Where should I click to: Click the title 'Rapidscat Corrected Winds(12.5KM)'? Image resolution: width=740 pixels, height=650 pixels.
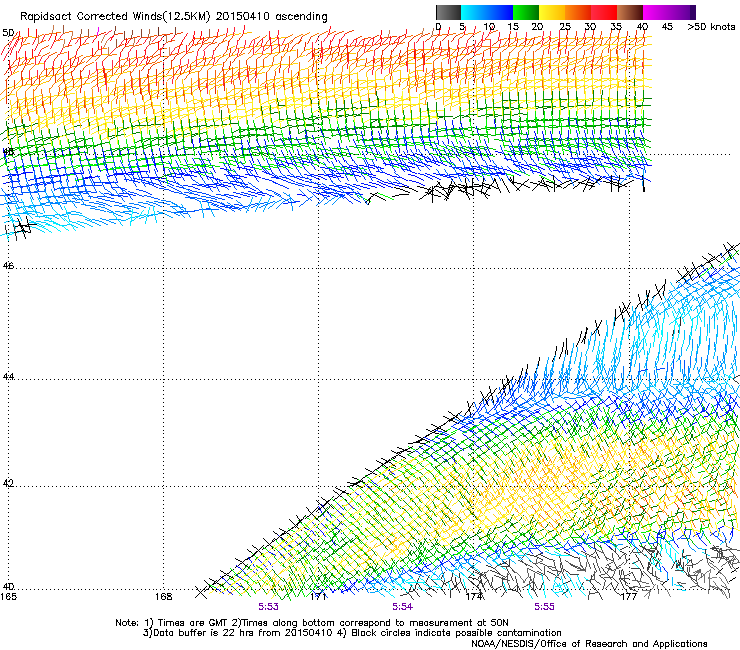[115, 17]
